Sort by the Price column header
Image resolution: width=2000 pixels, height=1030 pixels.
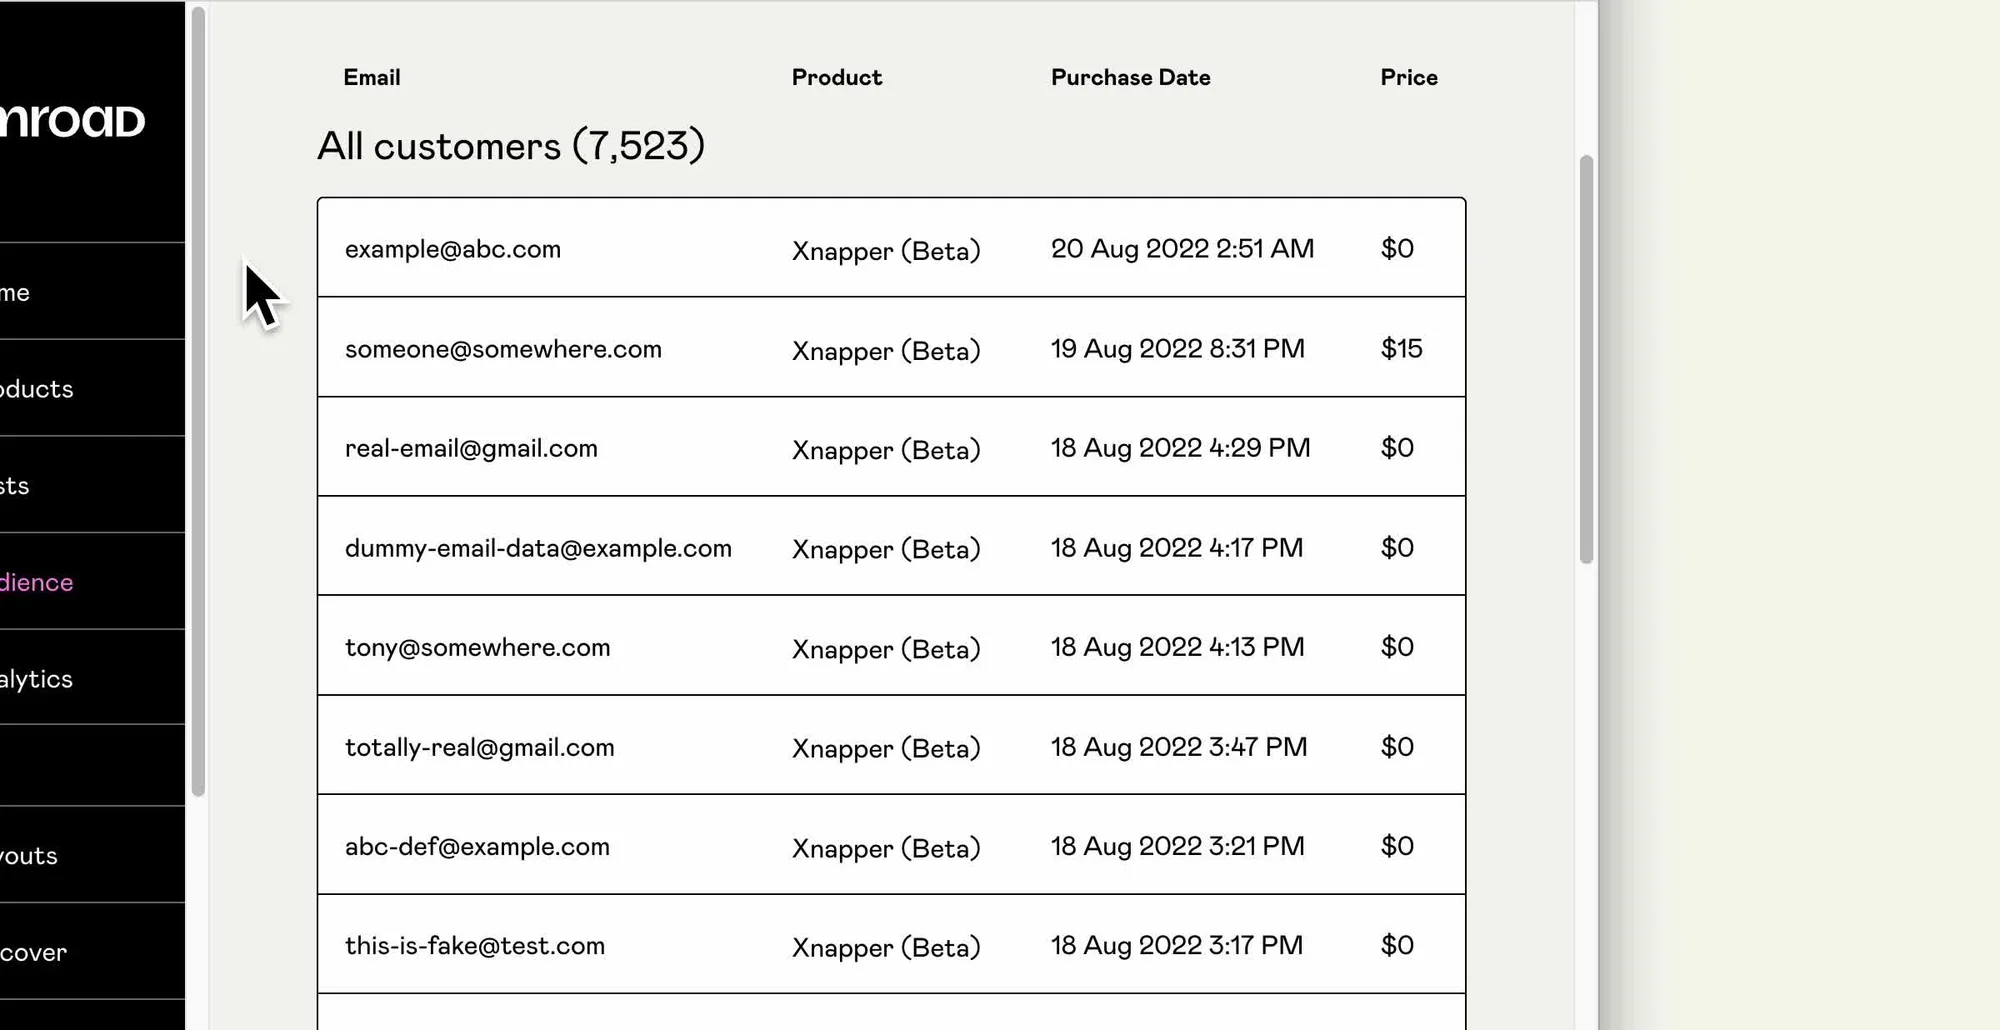click(x=1409, y=77)
